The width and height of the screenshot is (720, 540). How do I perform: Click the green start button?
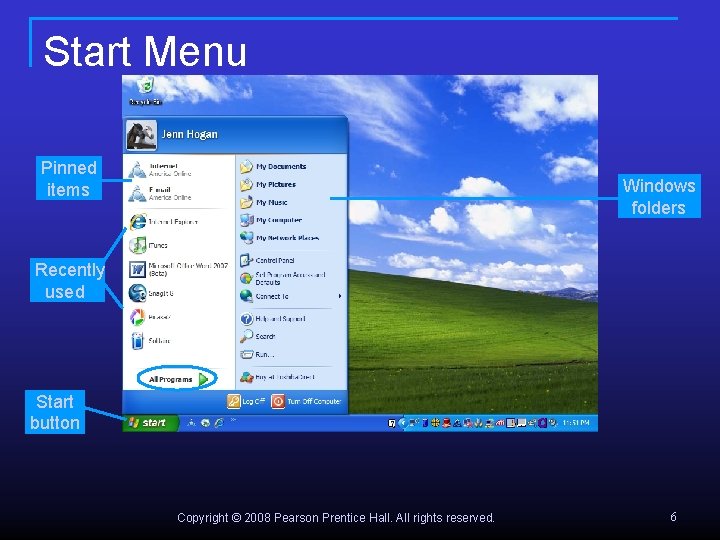150,422
